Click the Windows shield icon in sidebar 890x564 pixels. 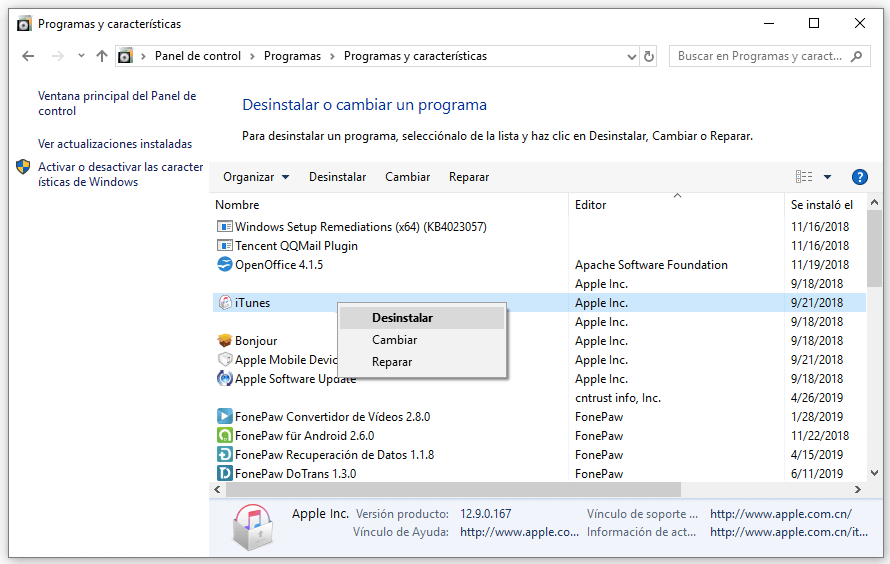pos(23,167)
